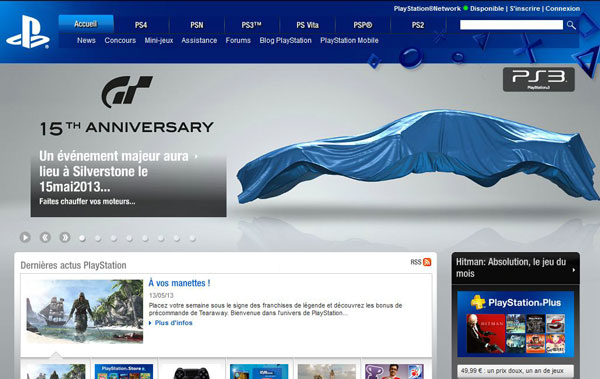Viewport: 600px width, 379px height.
Task: Click the covered blue car image
Action: (417, 156)
